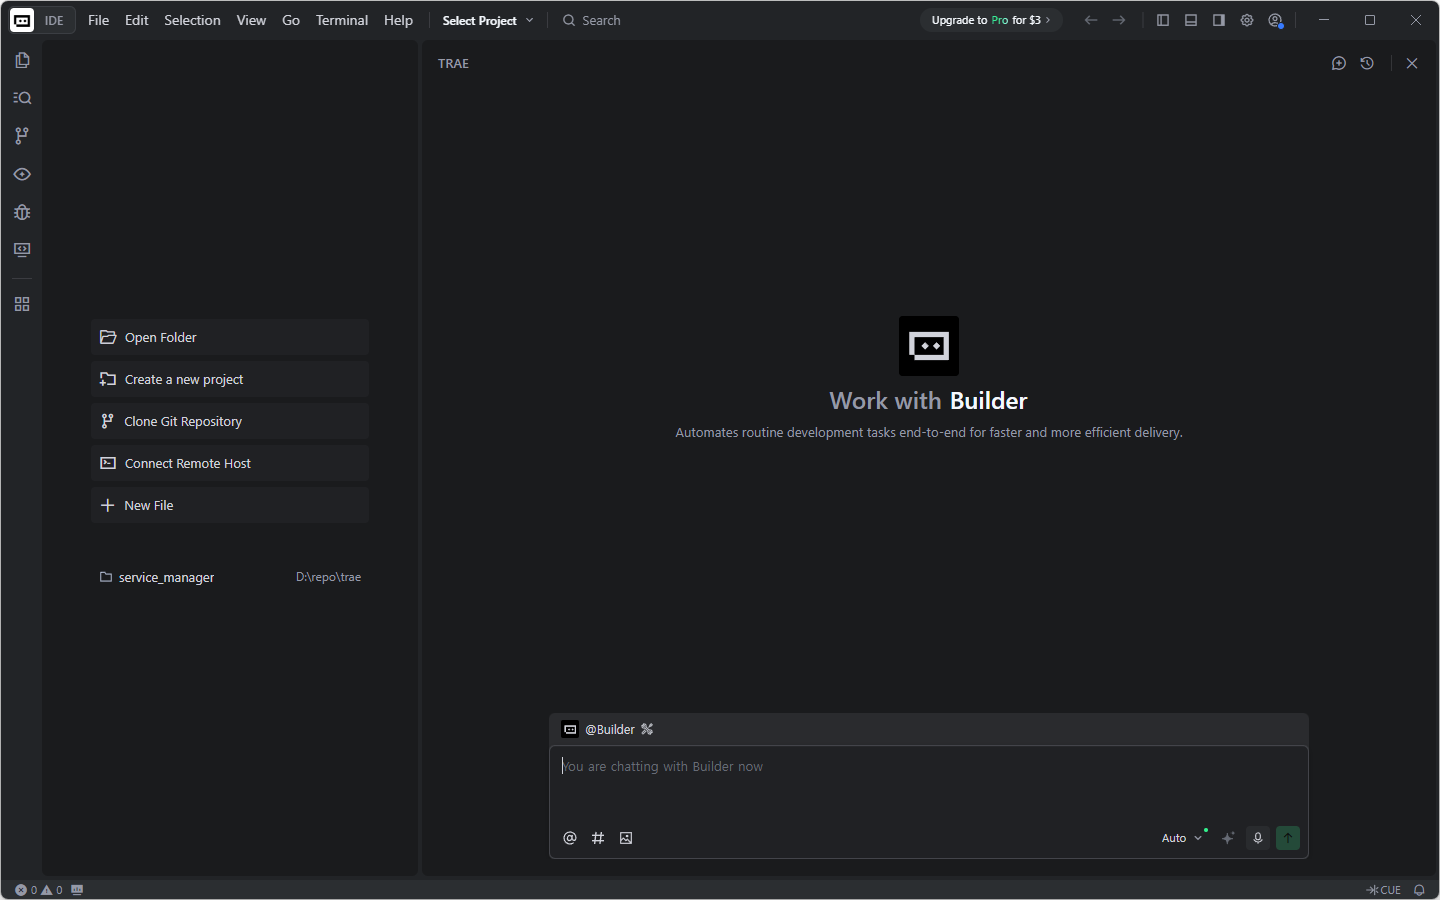
Task: Click the D:\repo\trae path text
Action: coord(328,577)
